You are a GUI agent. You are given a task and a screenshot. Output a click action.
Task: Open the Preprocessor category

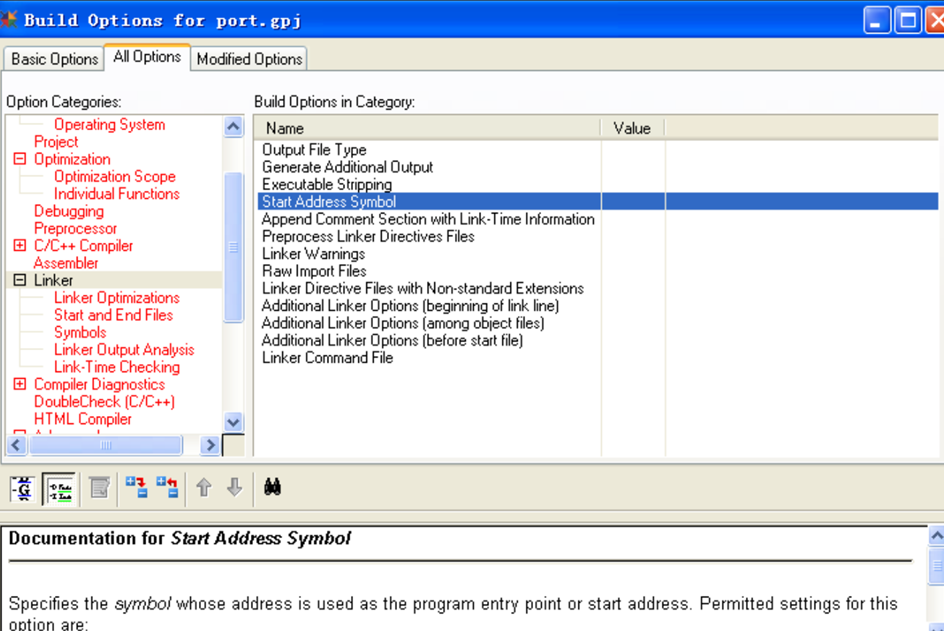[x=75, y=229]
